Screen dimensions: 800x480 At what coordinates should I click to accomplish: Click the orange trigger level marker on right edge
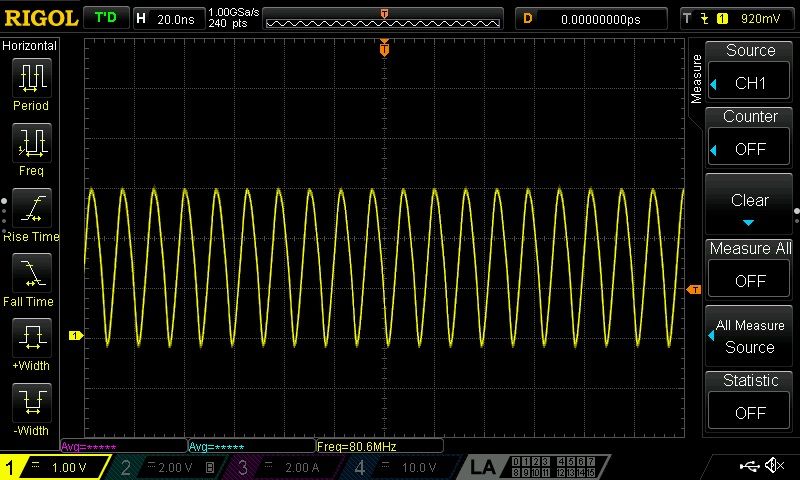click(x=694, y=290)
